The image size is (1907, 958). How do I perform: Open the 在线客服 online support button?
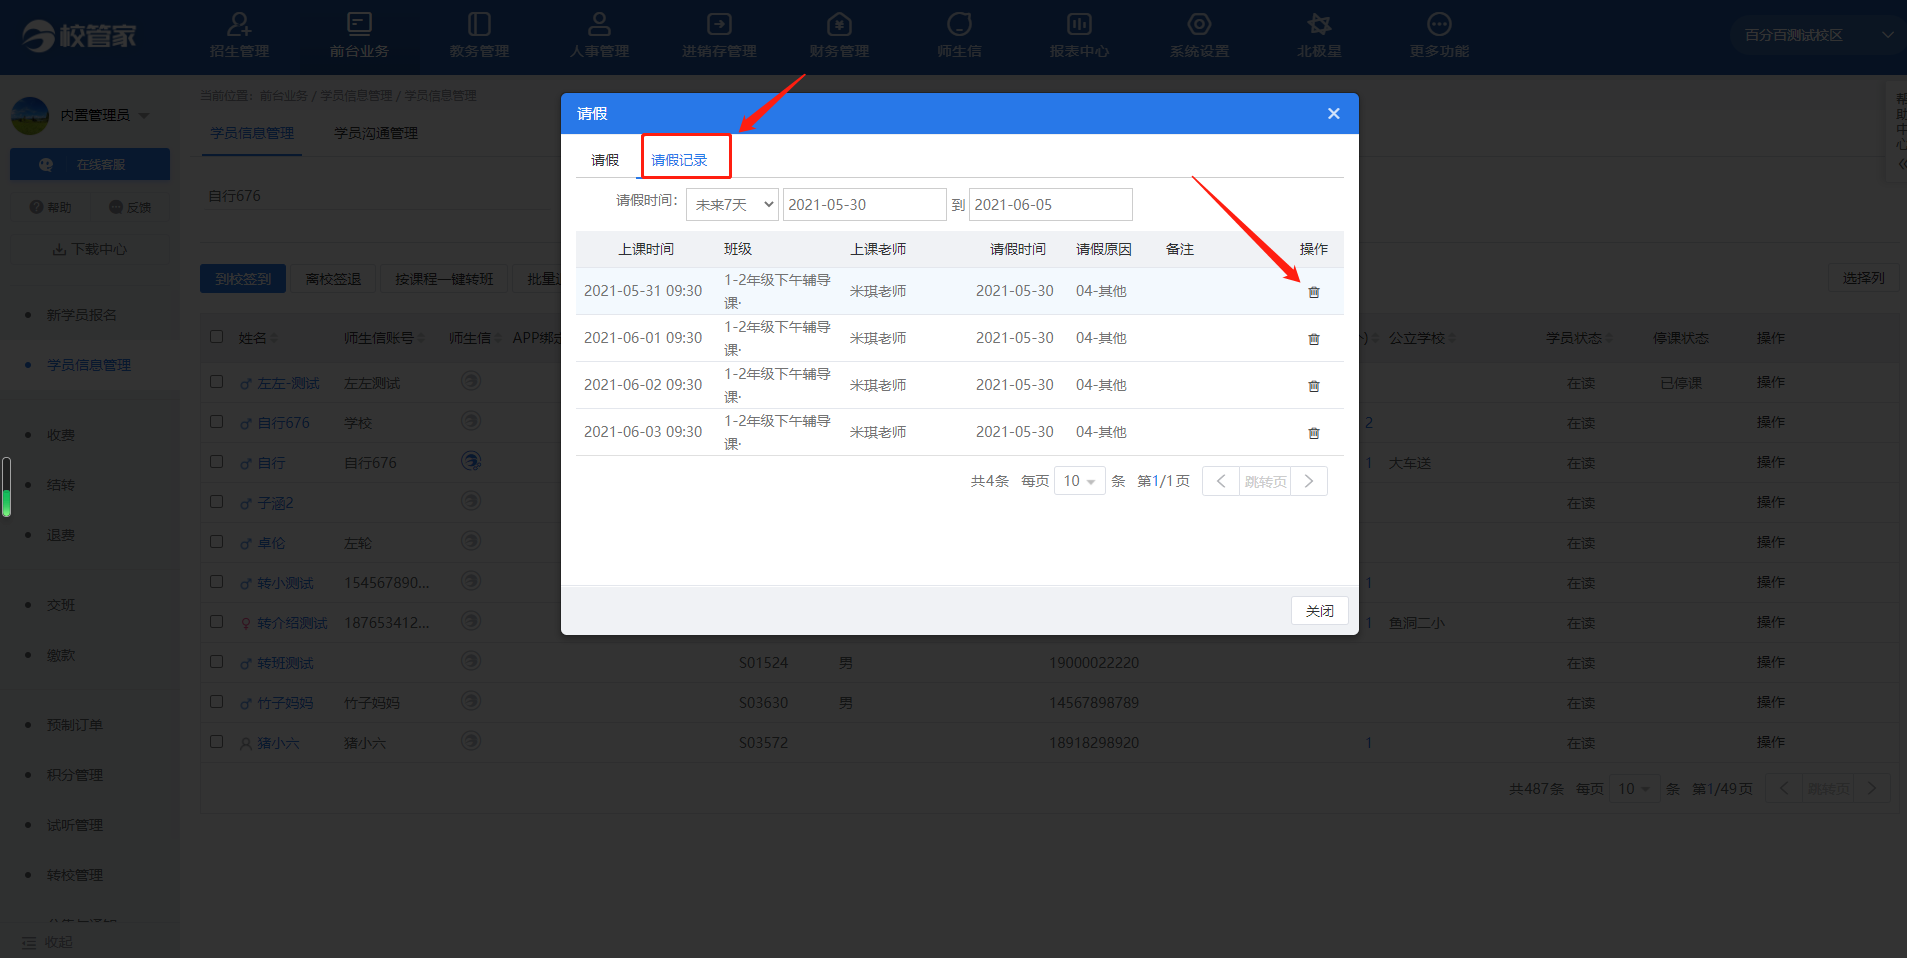(90, 165)
